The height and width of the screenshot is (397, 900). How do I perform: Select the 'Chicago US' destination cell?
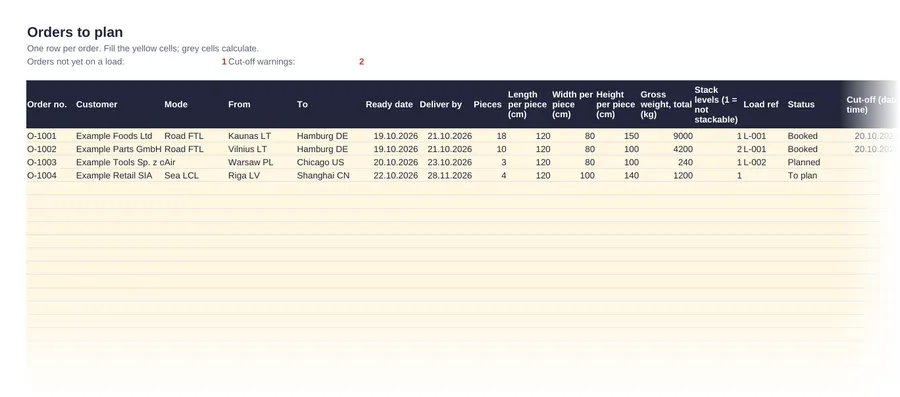coord(321,162)
